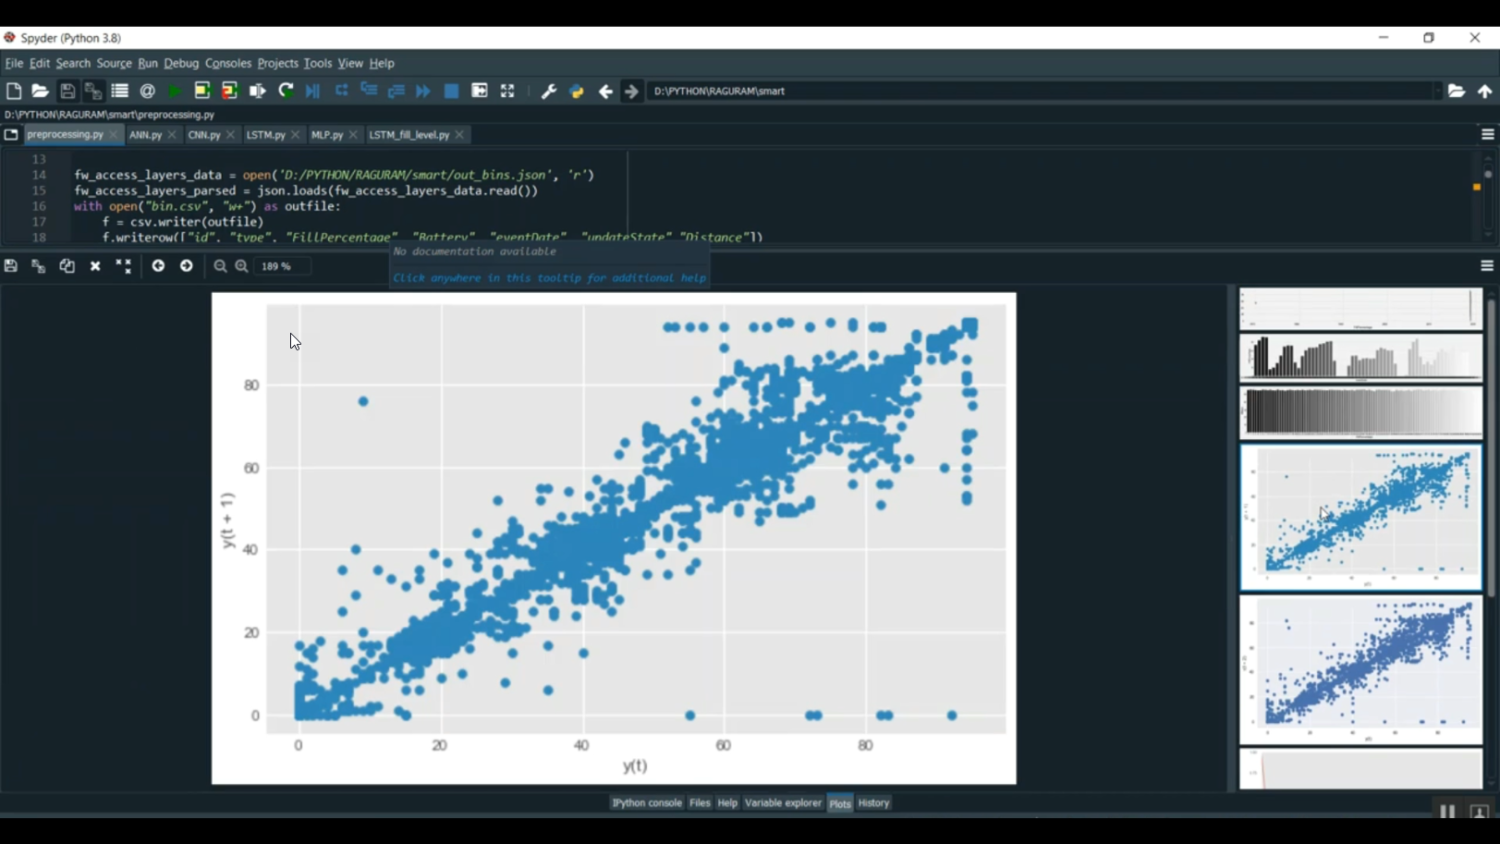Click the zoom percentage field
This screenshot has width=1500, height=844.
(x=281, y=266)
